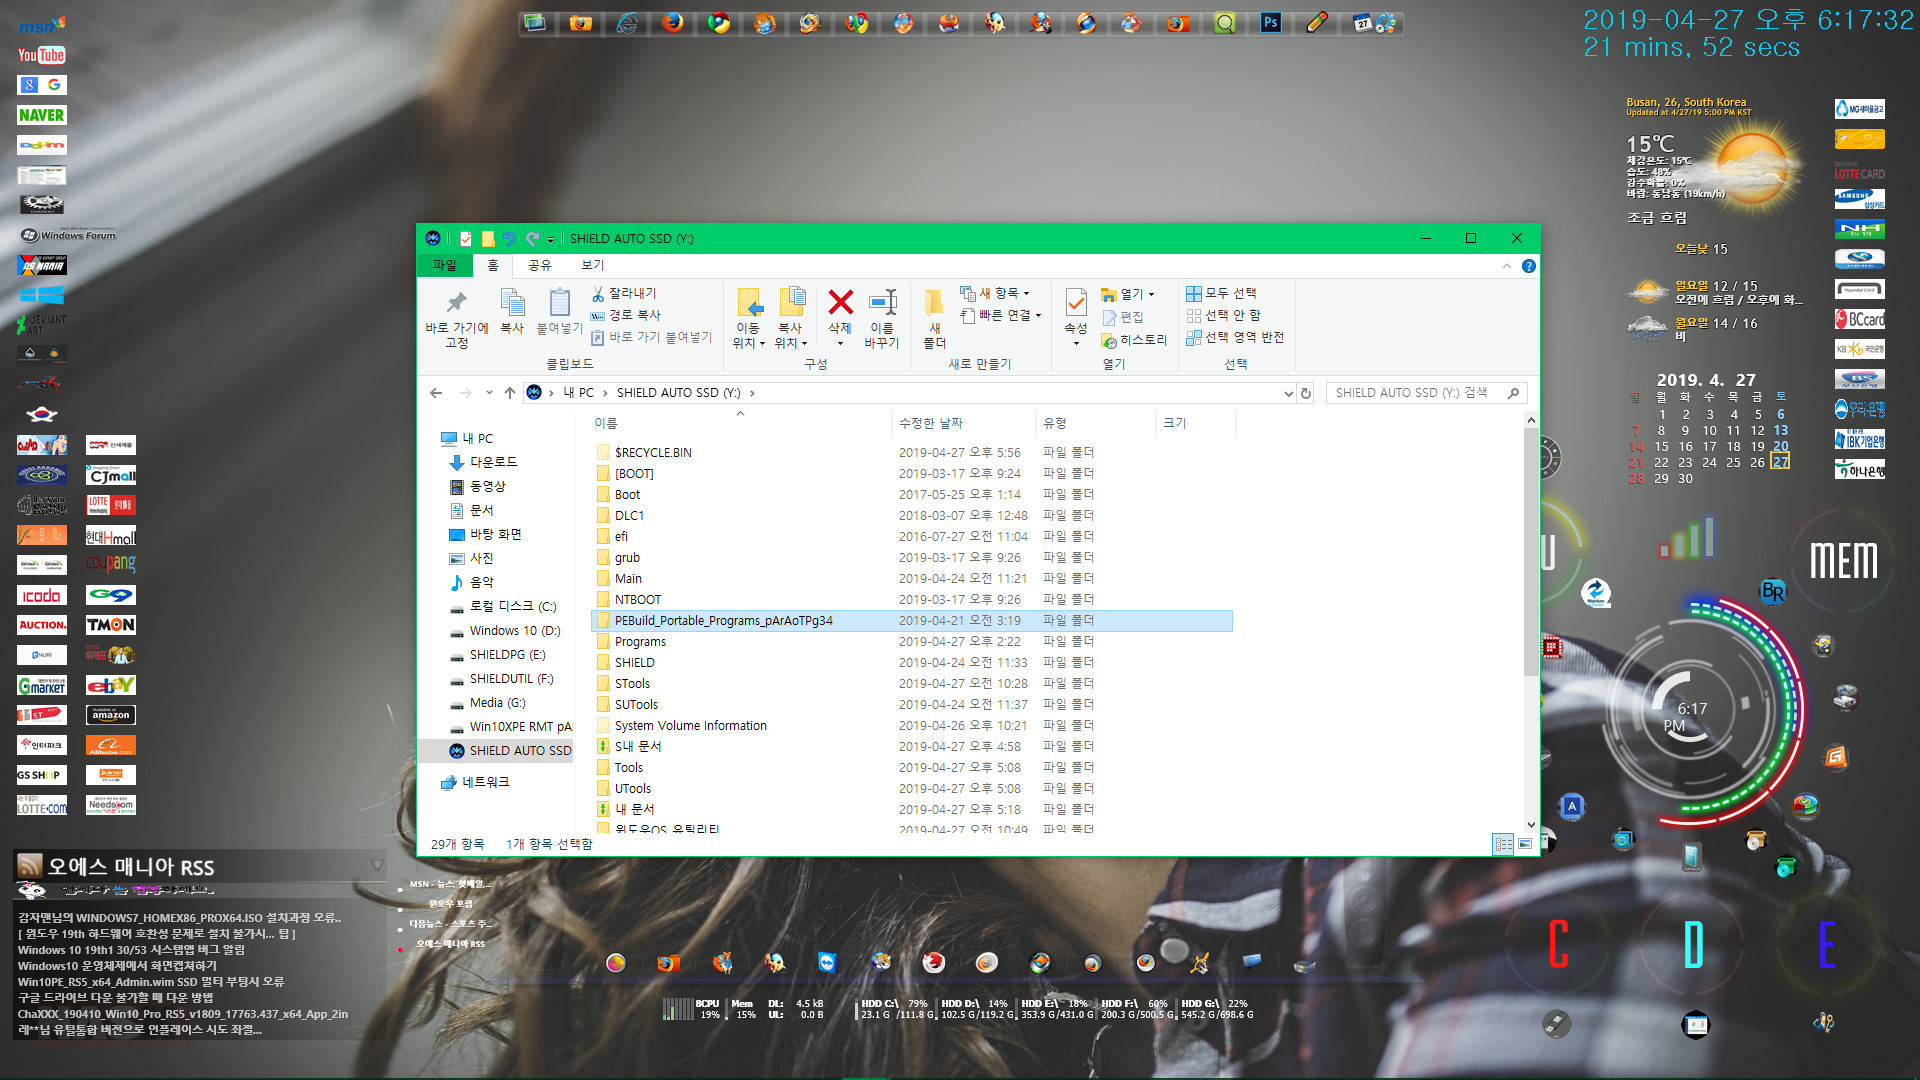Click 선택 안 함 (select none)
The height and width of the screenshot is (1080, 1920).
coord(1223,315)
